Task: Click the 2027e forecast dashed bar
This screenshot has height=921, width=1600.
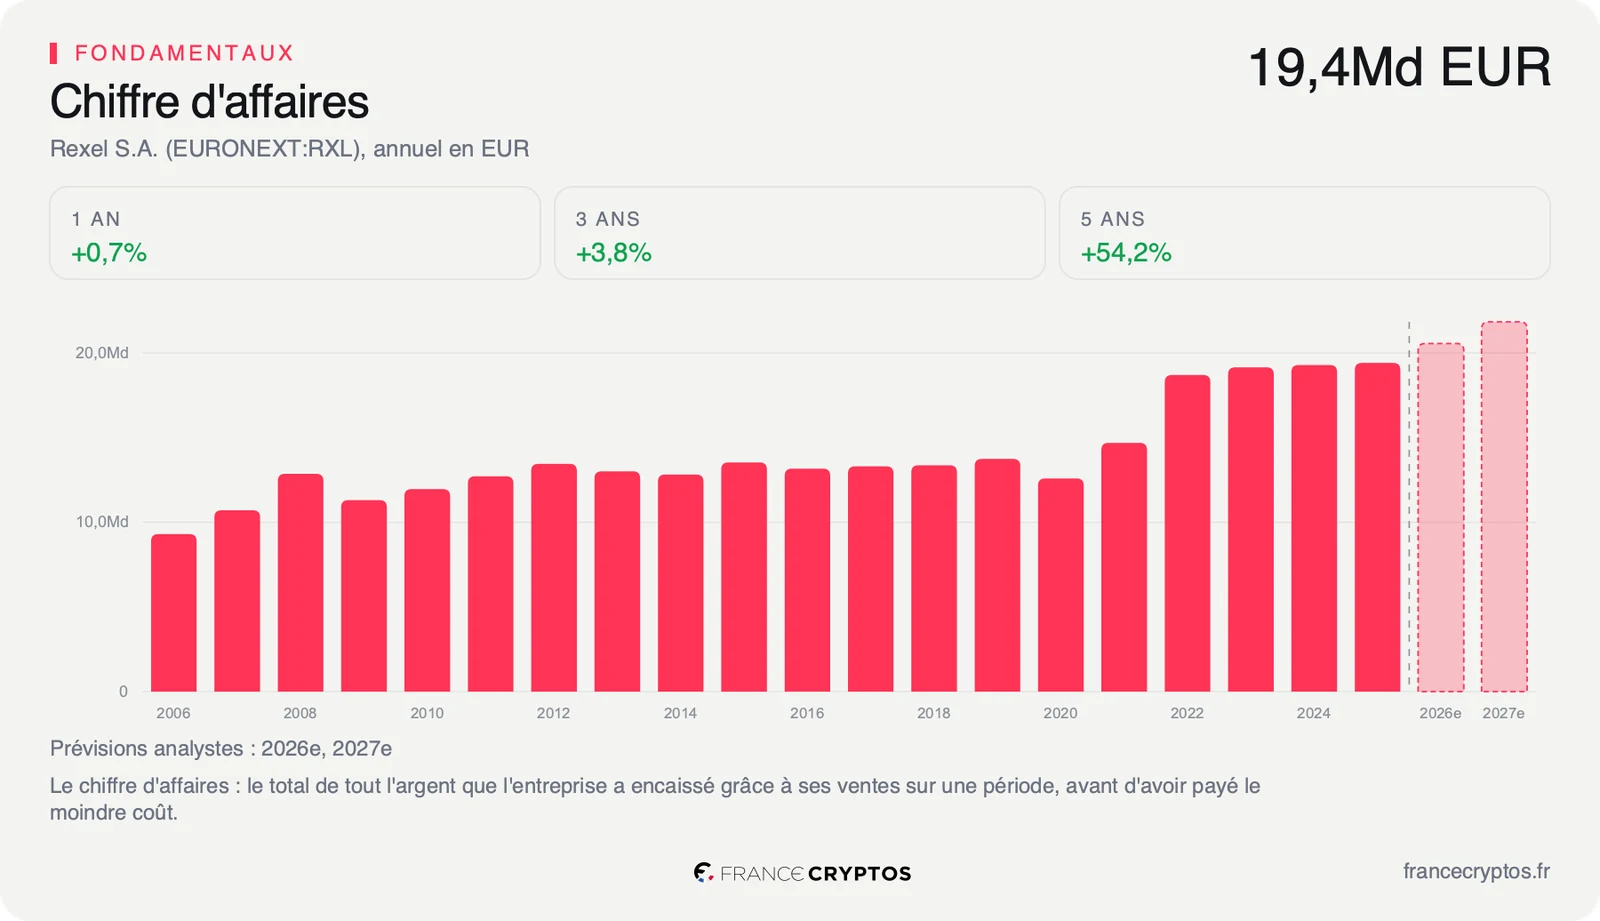Action: click(1504, 506)
